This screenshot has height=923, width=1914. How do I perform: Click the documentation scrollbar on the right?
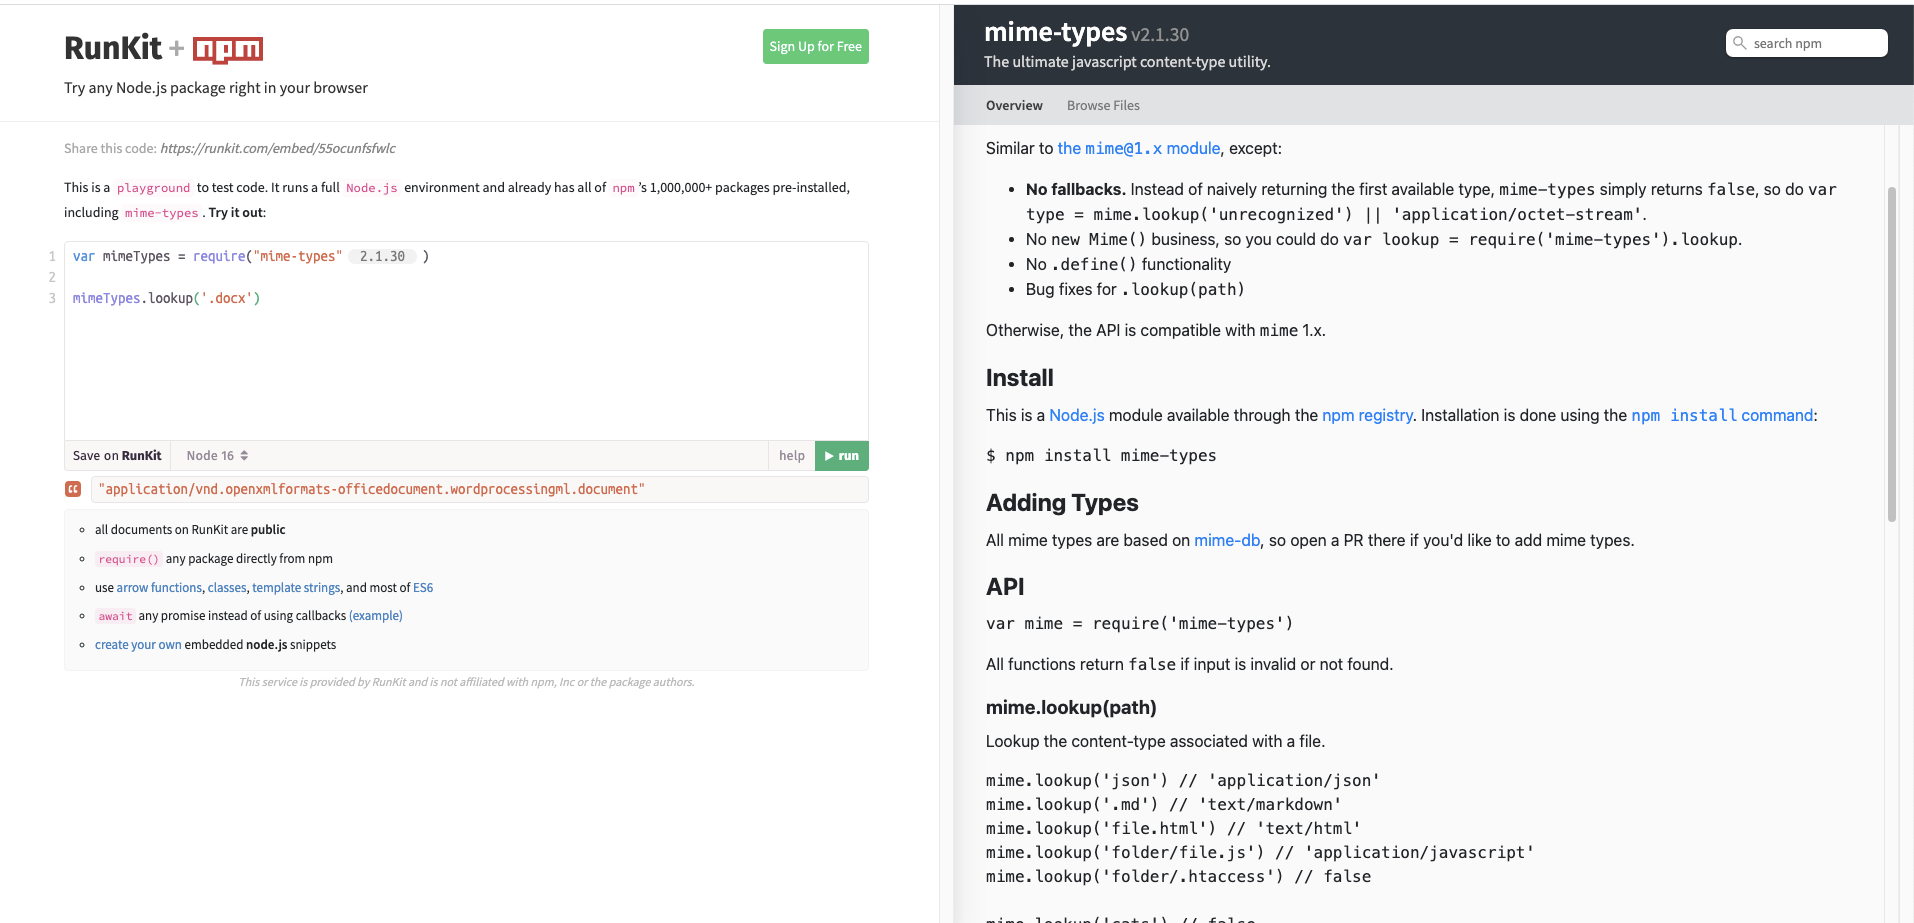pos(1892,350)
